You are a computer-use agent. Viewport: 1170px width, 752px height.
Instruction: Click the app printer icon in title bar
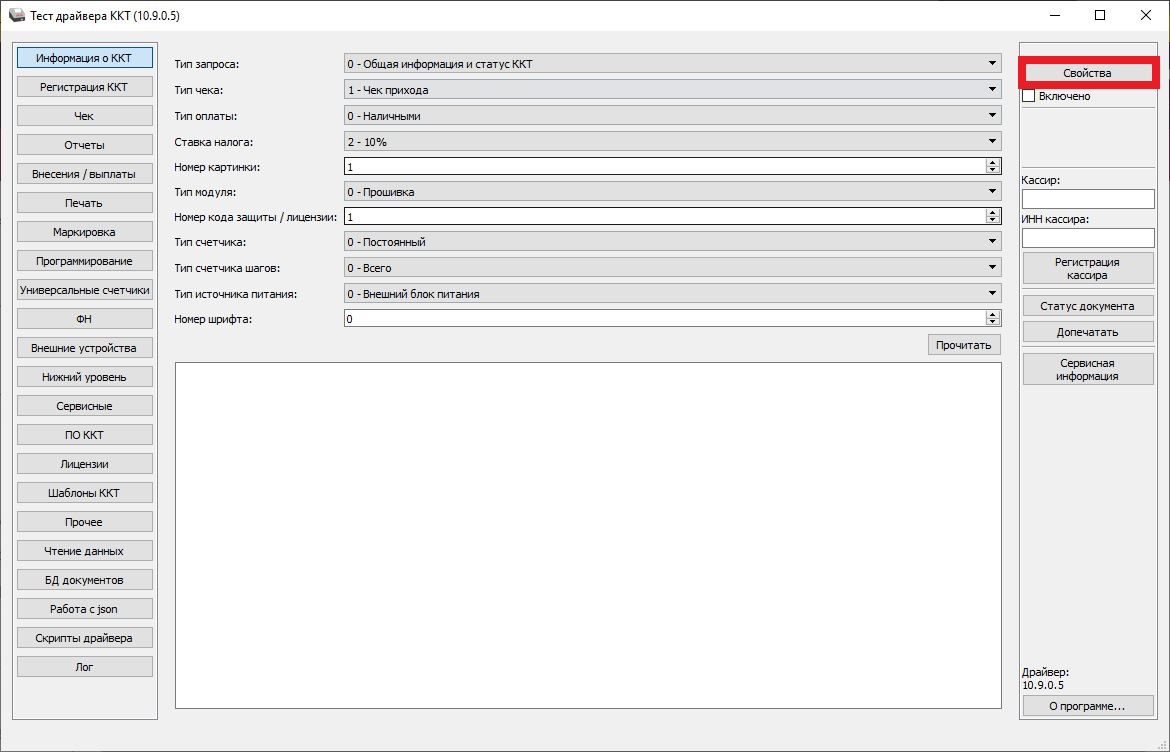click(x=17, y=16)
